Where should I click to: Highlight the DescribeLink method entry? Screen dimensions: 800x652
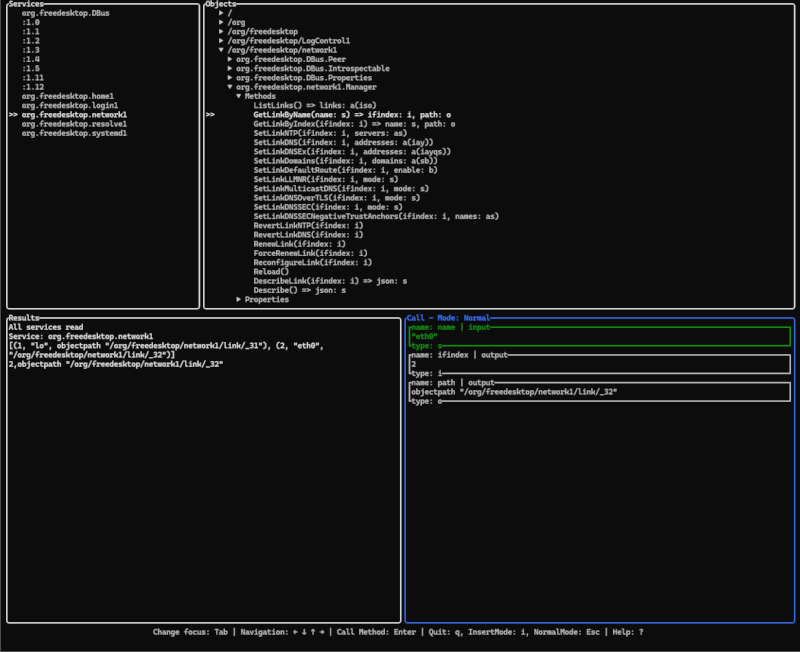click(330, 281)
